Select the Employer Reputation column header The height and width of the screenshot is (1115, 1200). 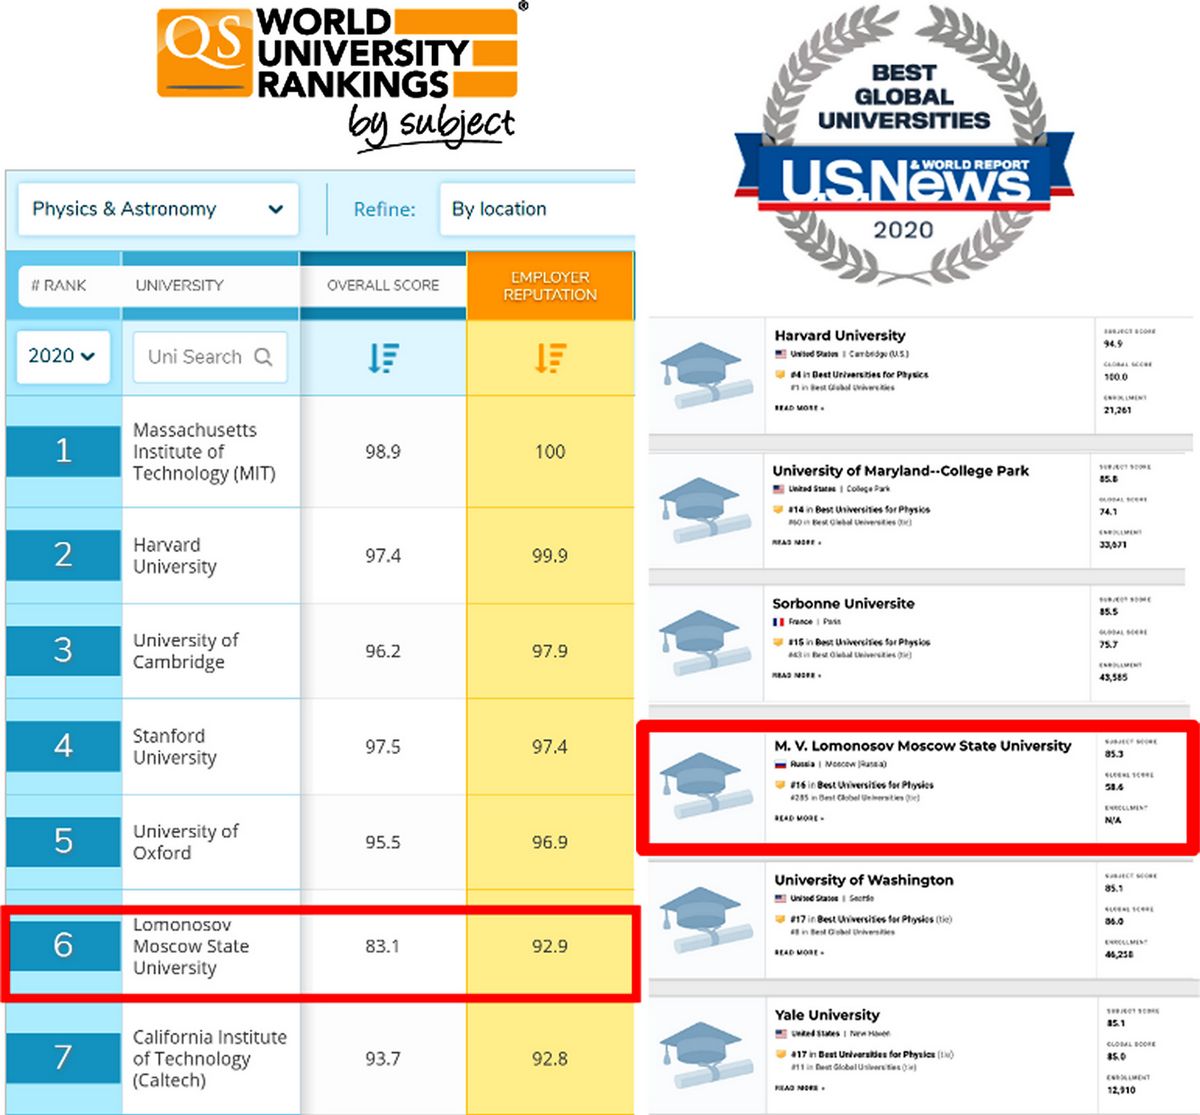[x=550, y=285]
